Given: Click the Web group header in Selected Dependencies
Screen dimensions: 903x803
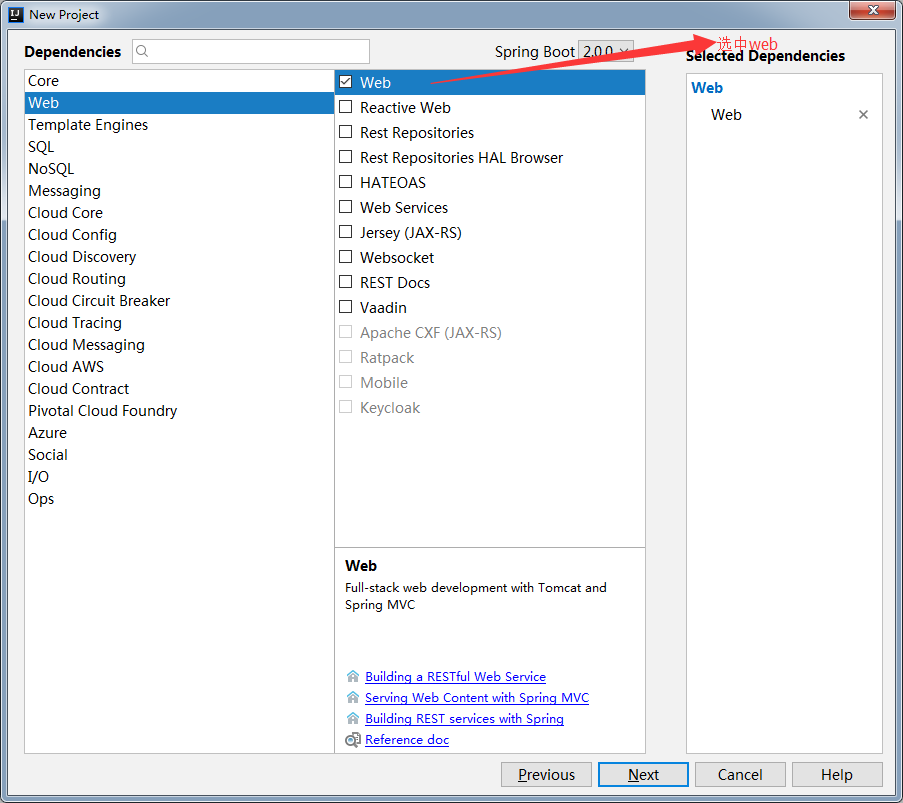Looking at the screenshot, I should pos(707,88).
